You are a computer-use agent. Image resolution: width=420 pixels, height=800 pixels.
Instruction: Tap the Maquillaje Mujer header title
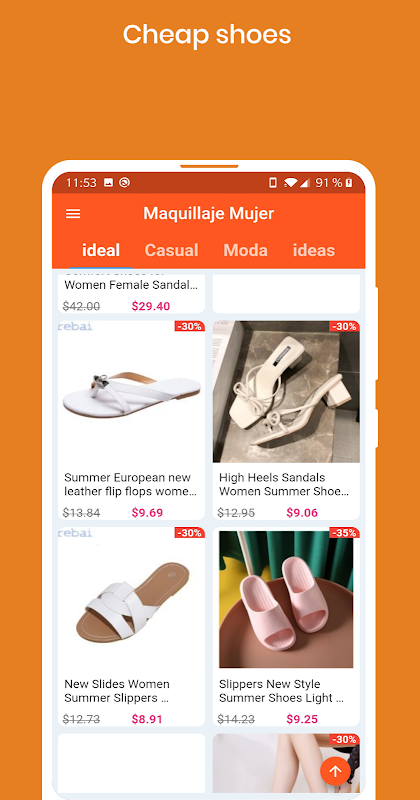(x=209, y=213)
